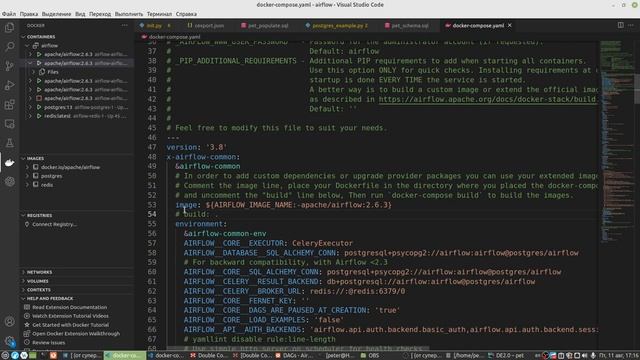Viewport: 640px width, 360px height.
Task: Click docker.io/apache/airflow image icon
Action: click(x=36, y=167)
